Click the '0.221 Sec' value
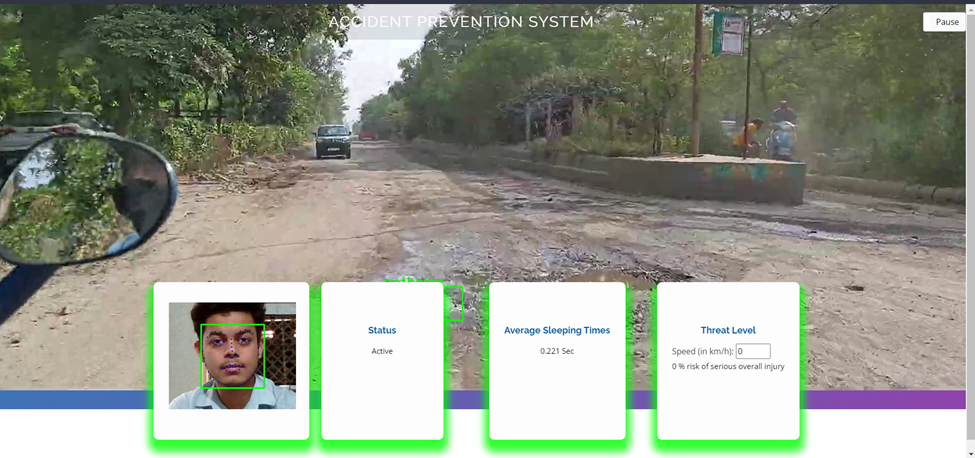 pos(557,351)
